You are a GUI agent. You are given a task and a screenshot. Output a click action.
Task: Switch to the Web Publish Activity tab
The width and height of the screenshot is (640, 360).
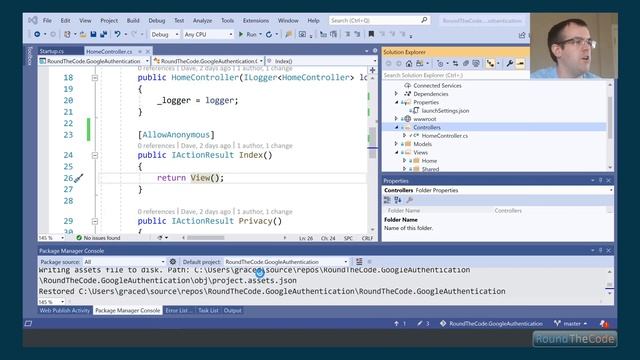click(x=64, y=311)
